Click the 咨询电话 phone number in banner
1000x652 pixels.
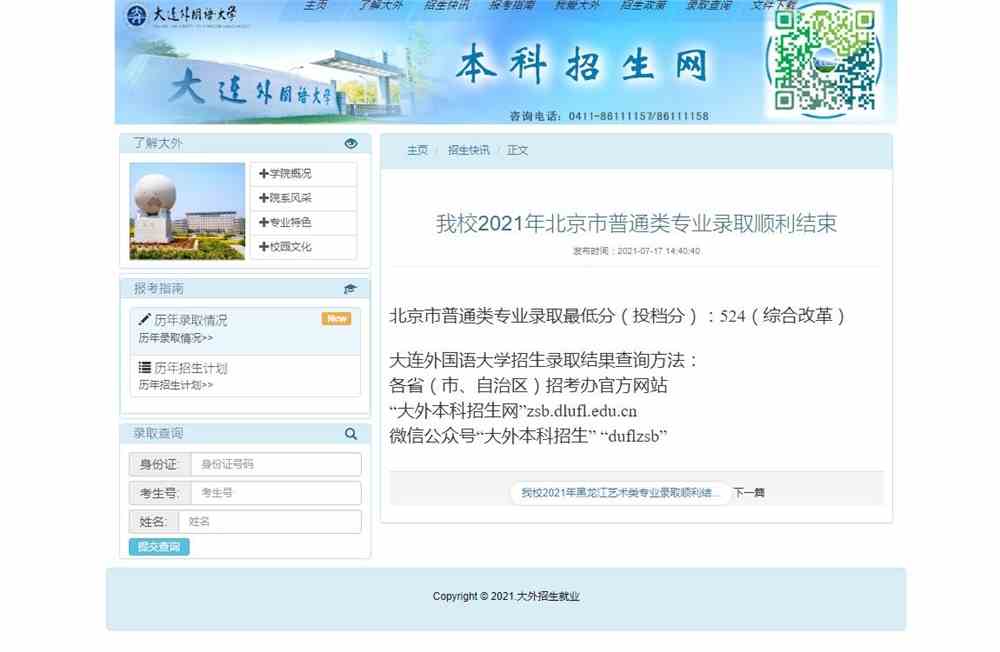coord(609,116)
